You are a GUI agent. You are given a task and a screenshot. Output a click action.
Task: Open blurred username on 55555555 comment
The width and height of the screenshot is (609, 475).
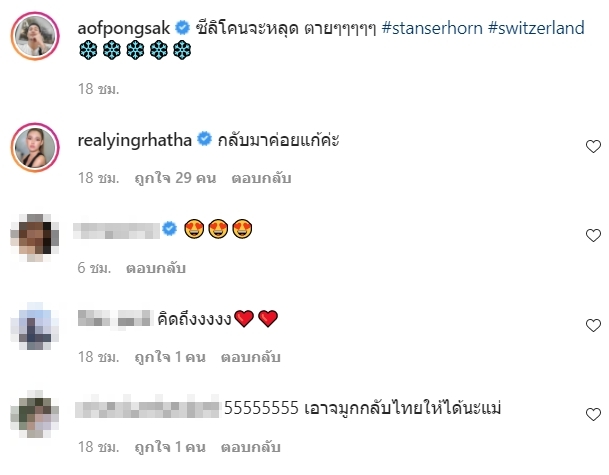tap(148, 408)
